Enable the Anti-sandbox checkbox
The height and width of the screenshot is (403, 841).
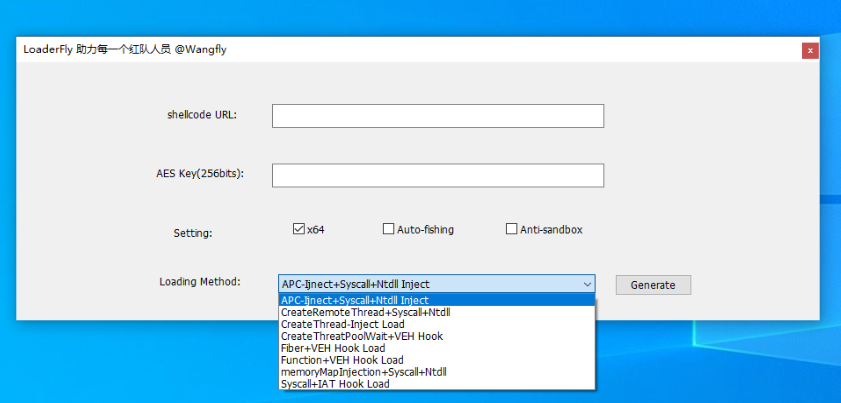[512, 229]
